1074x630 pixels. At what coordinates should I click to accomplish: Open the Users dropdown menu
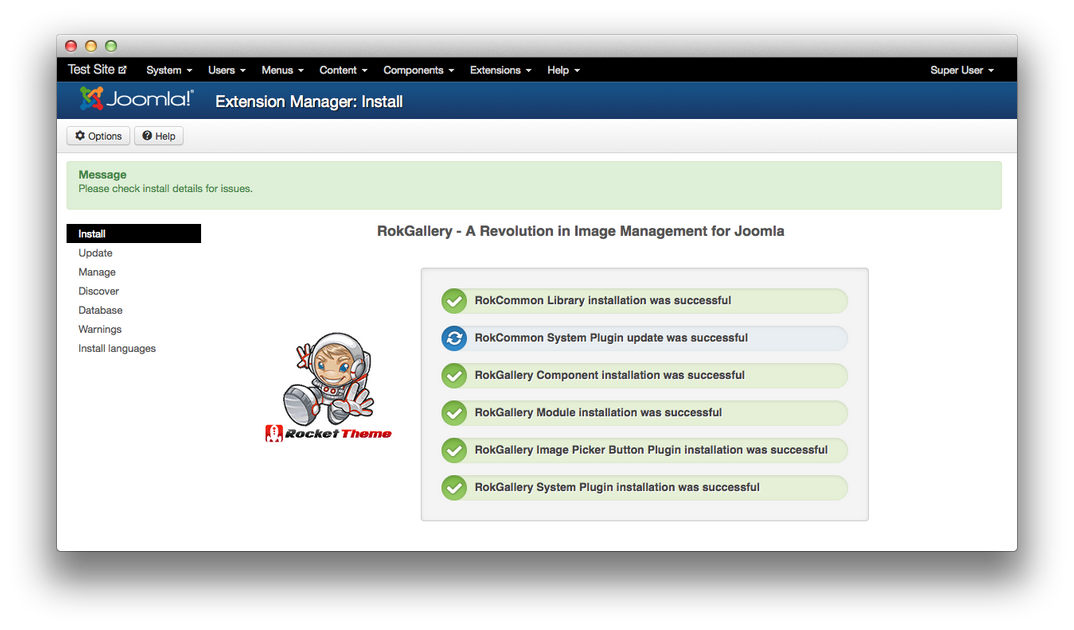pyautogui.click(x=226, y=70)
